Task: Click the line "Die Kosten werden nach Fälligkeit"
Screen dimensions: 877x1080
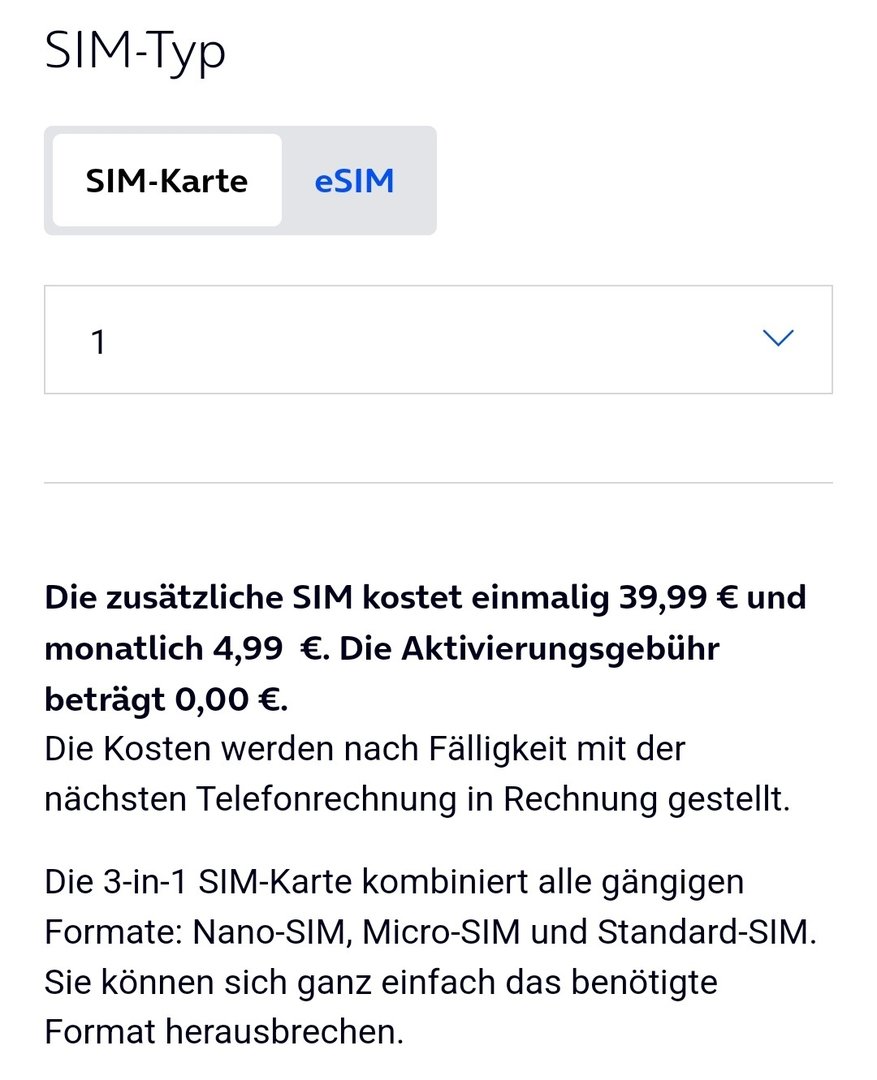Action: point(365,749)
